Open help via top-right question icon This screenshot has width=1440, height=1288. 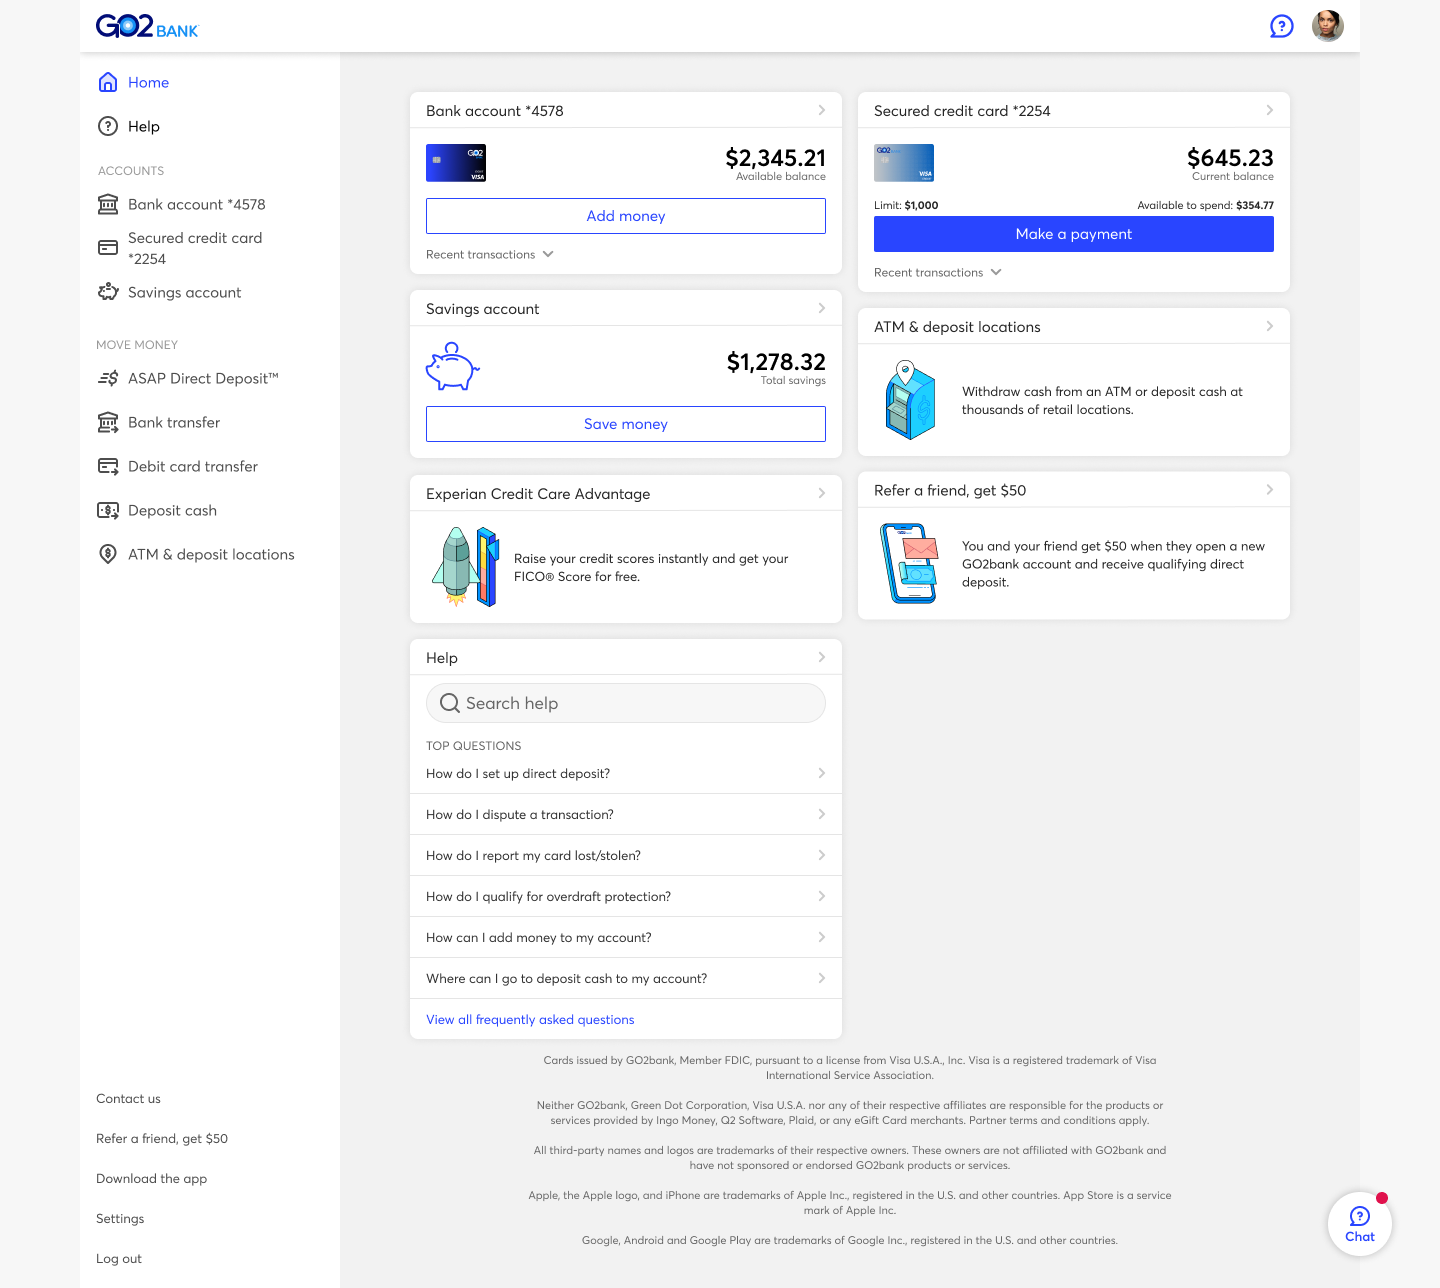click(1281, 27)
